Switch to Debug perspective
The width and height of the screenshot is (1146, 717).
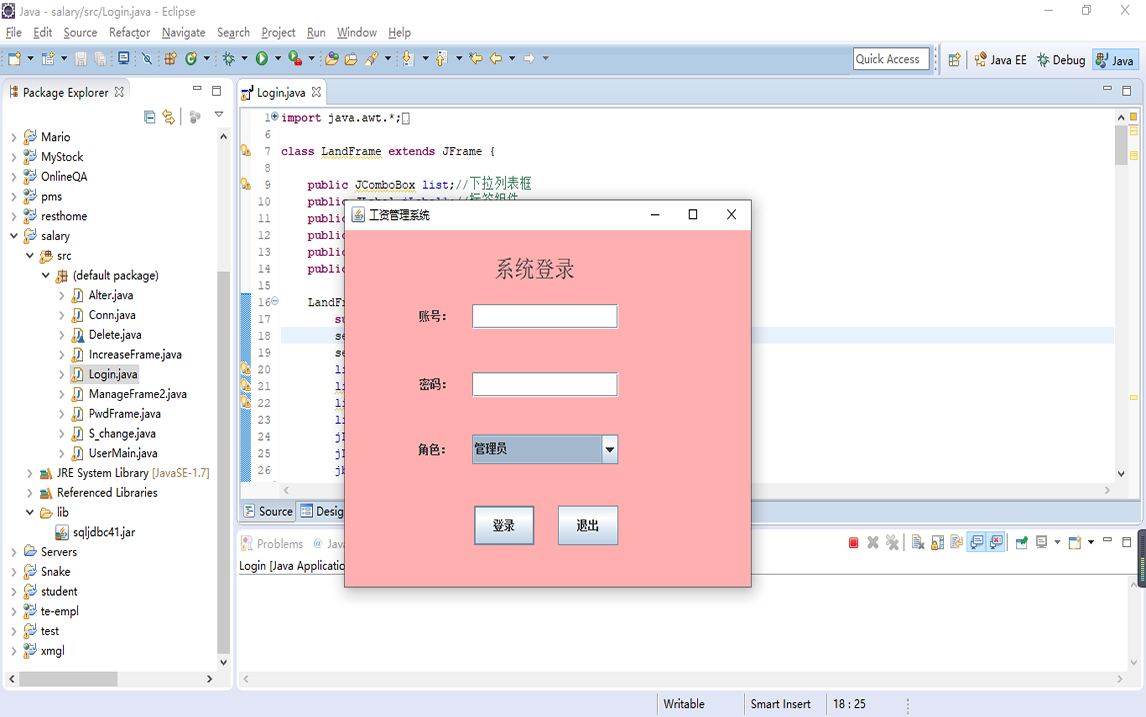pyautogui.click(x=1060, y=60)
